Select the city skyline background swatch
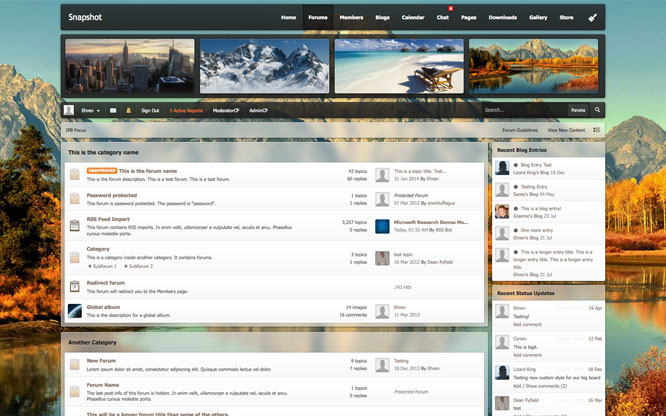Viewport: 666px width, 416px height. pyautogui.click(x=130, y=65)
